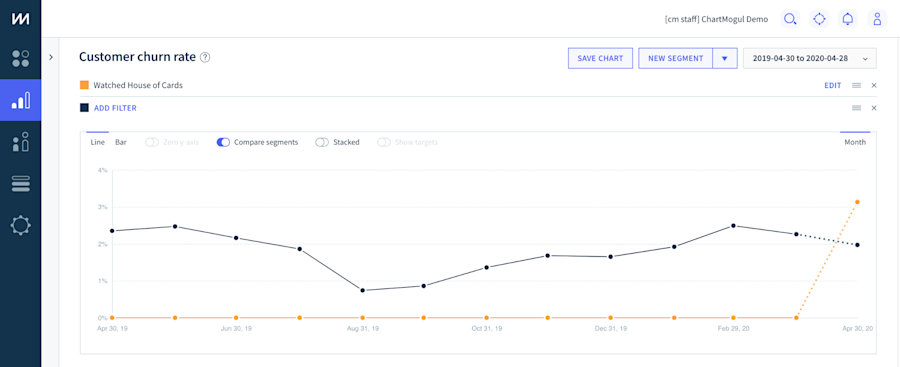This screenshot has width=900, height=367.
Task: Click the dark data point at Aug 31, 19
Action: (363, 290)
